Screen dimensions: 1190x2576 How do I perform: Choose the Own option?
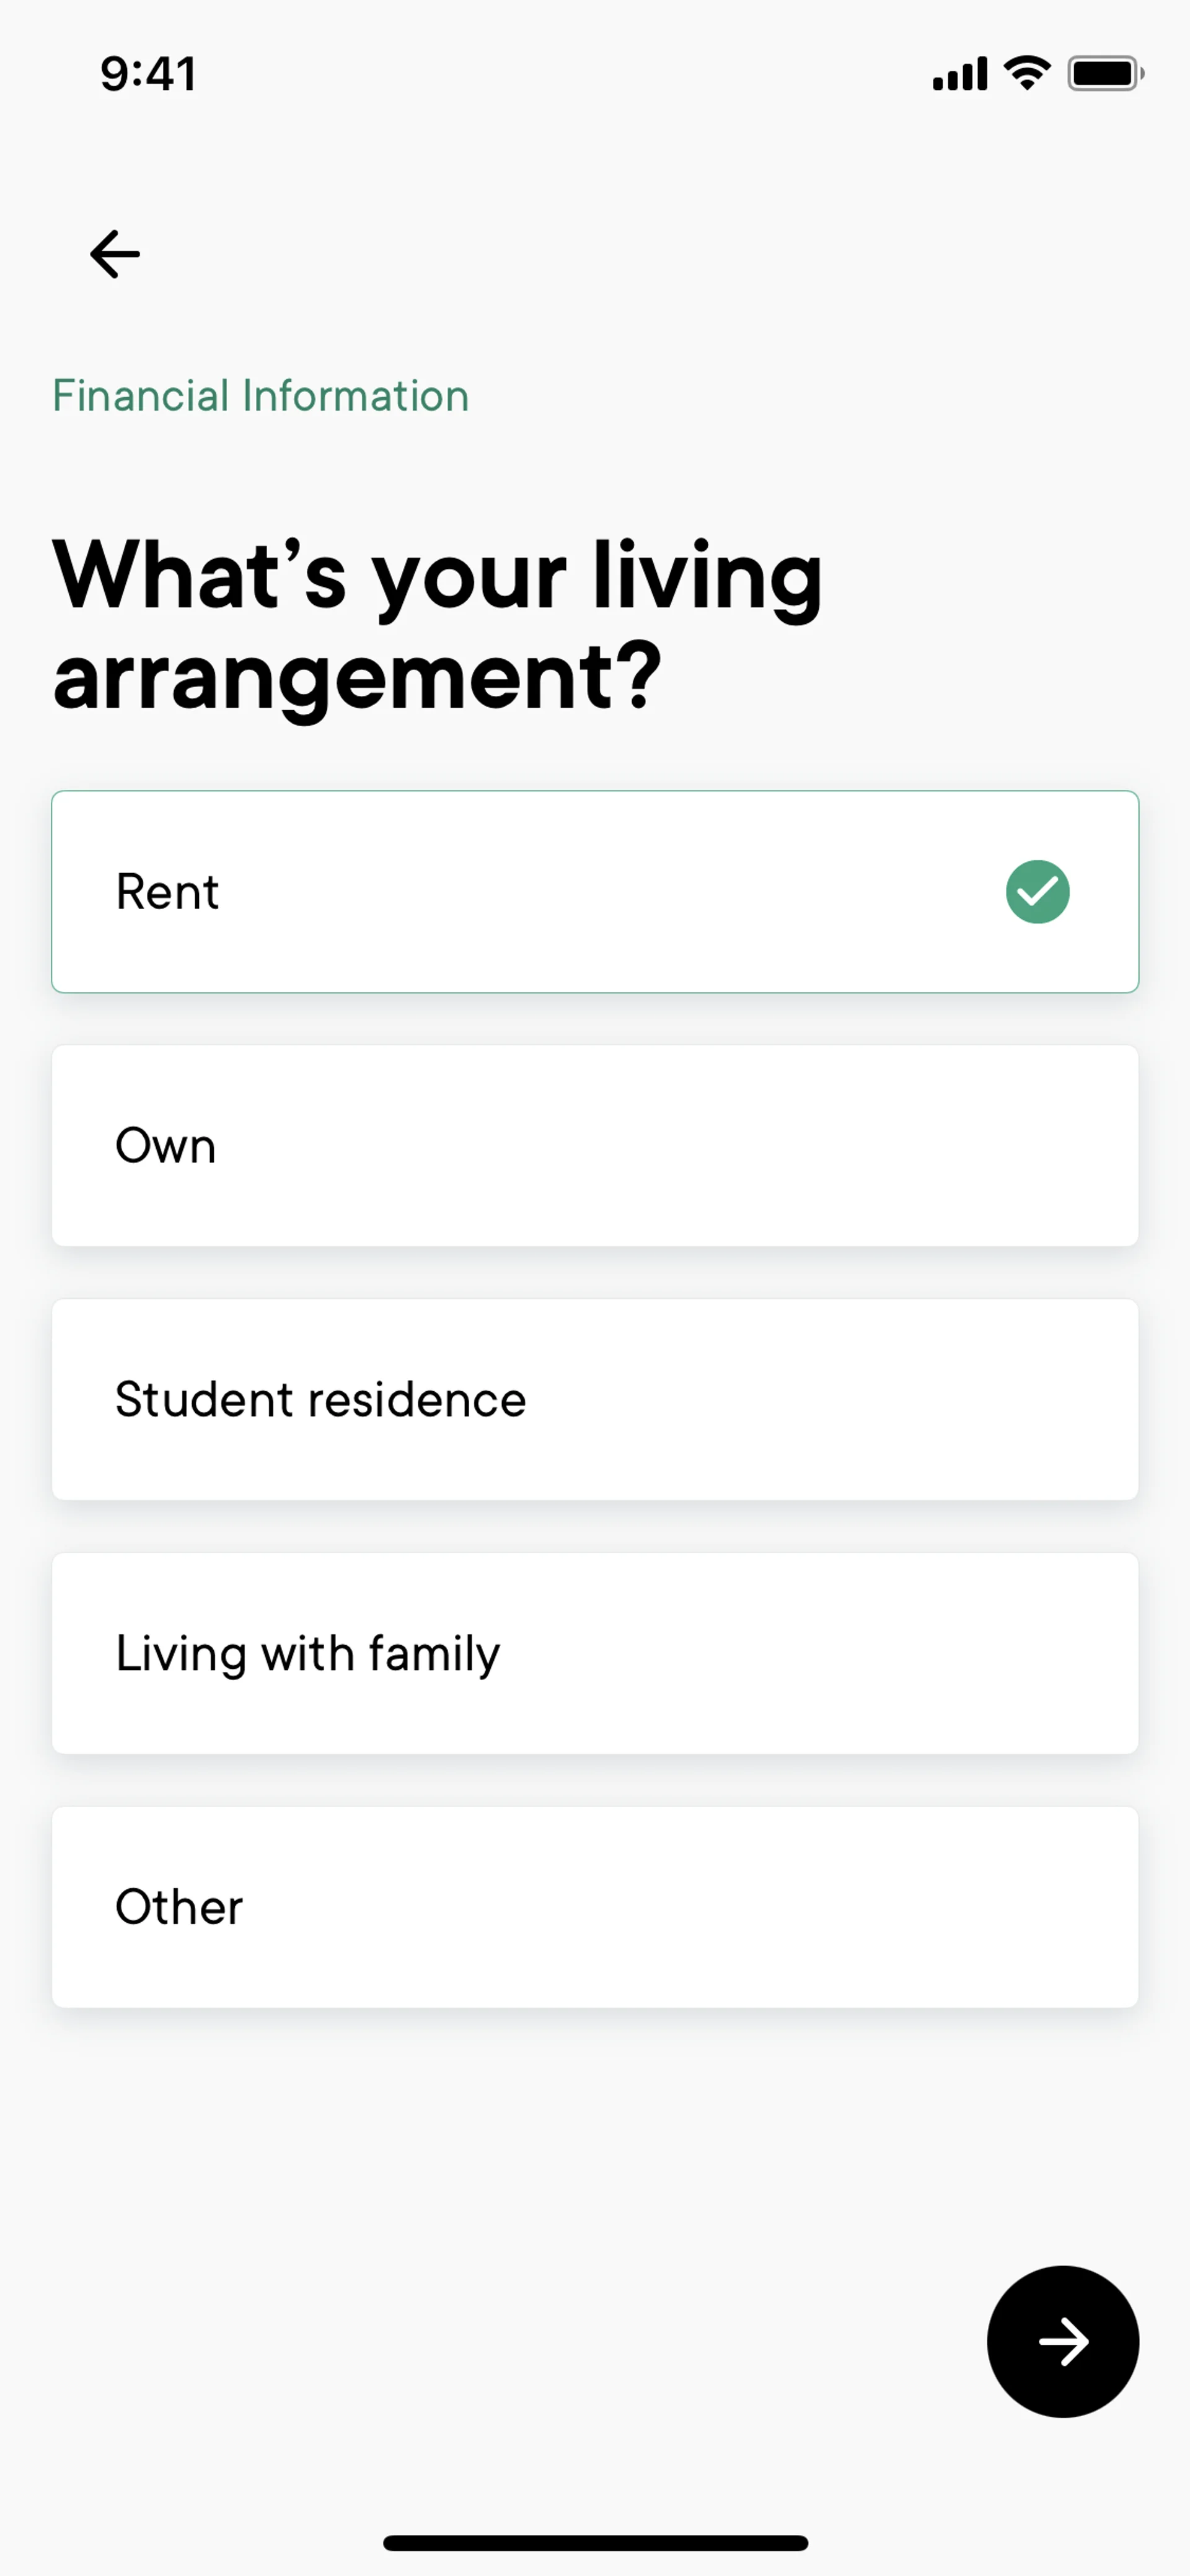tap(594, 1145)
